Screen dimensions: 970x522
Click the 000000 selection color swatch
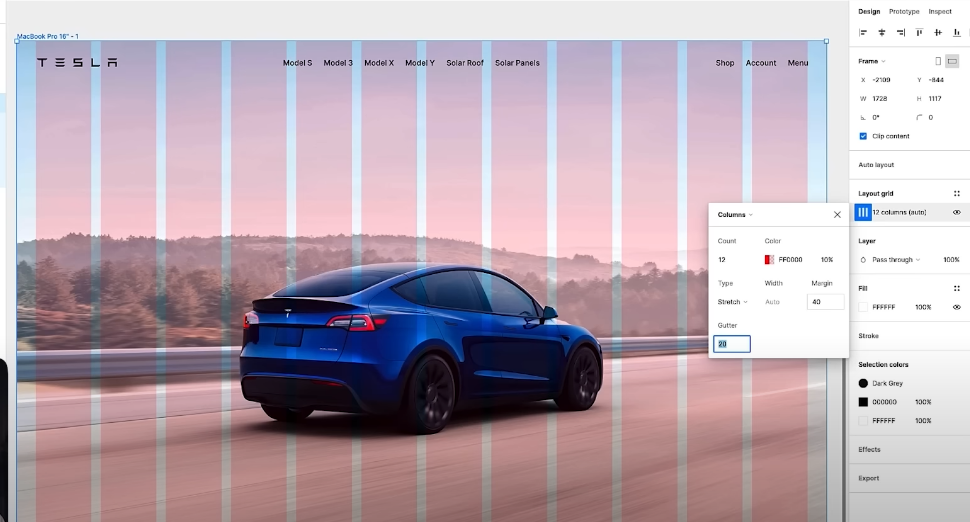click(x=863, y=402)
